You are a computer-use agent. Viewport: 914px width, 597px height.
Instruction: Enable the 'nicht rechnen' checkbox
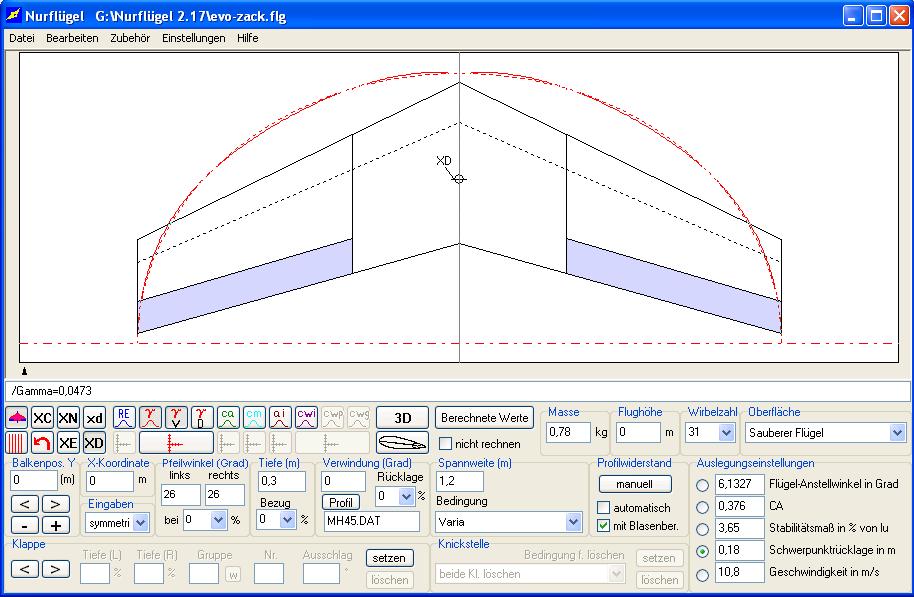(446, 444)
